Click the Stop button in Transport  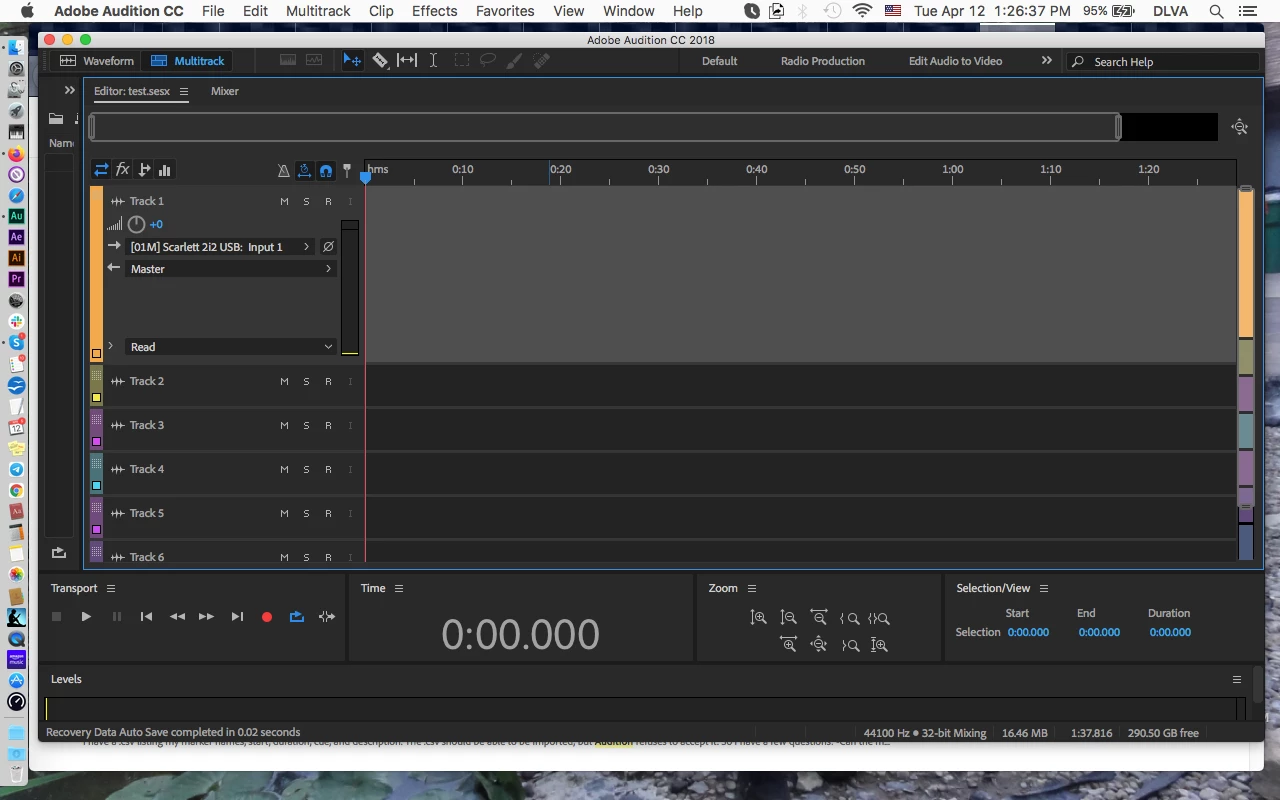tap(57, 617)
